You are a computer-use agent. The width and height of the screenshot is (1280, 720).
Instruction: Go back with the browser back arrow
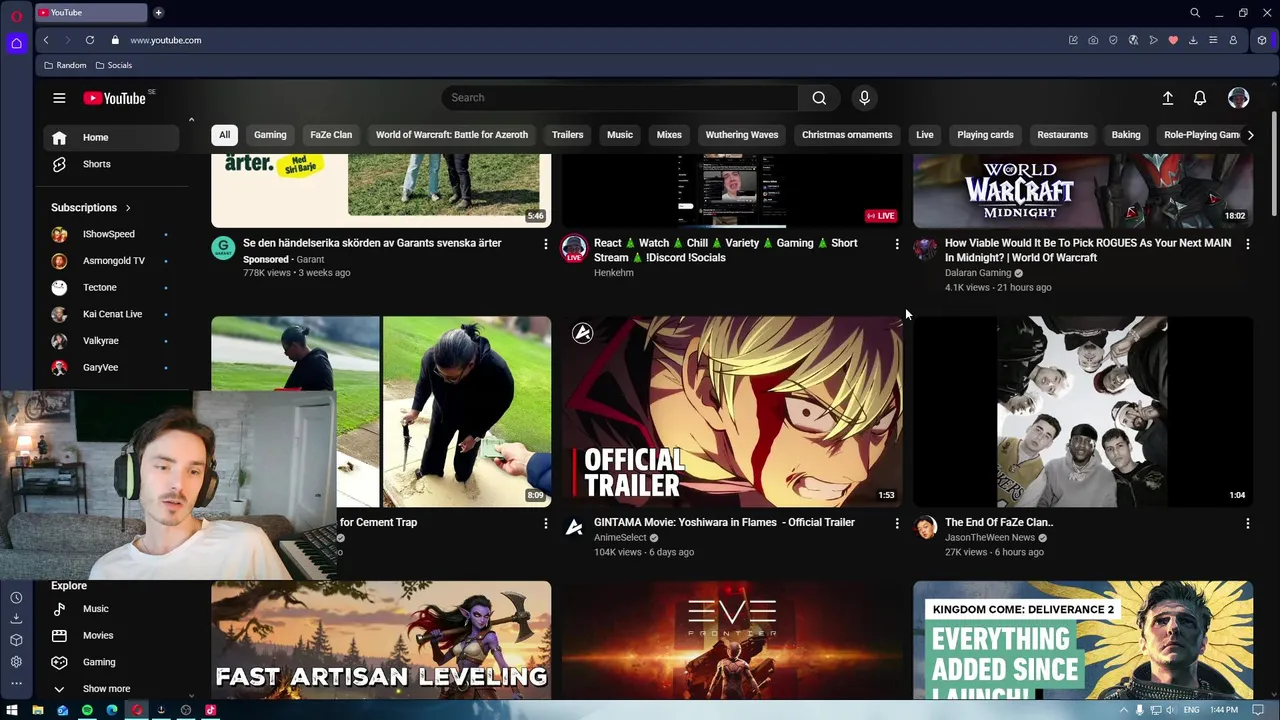(x=46, y=40)
